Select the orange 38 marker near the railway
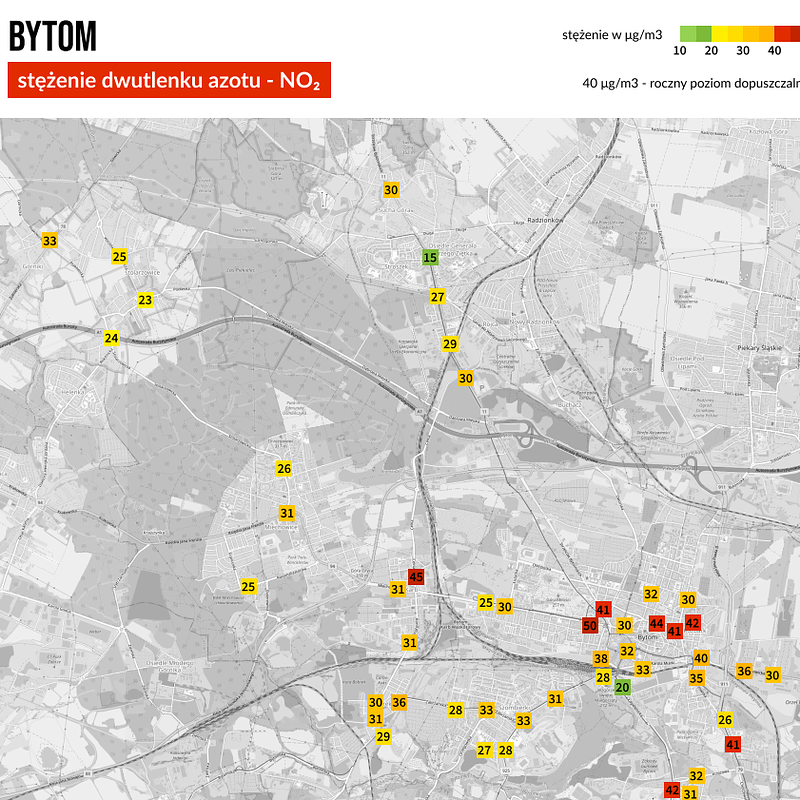This screenshot has height=800, width=800. coord(600,658)
